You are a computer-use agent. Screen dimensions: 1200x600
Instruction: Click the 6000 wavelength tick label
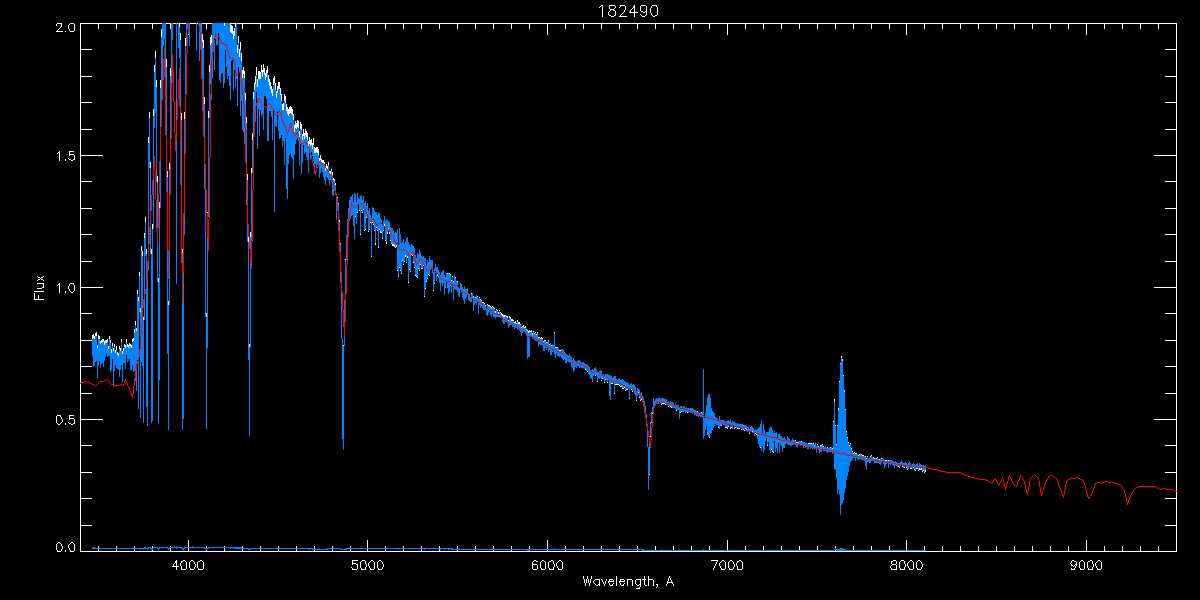point(547,565)
